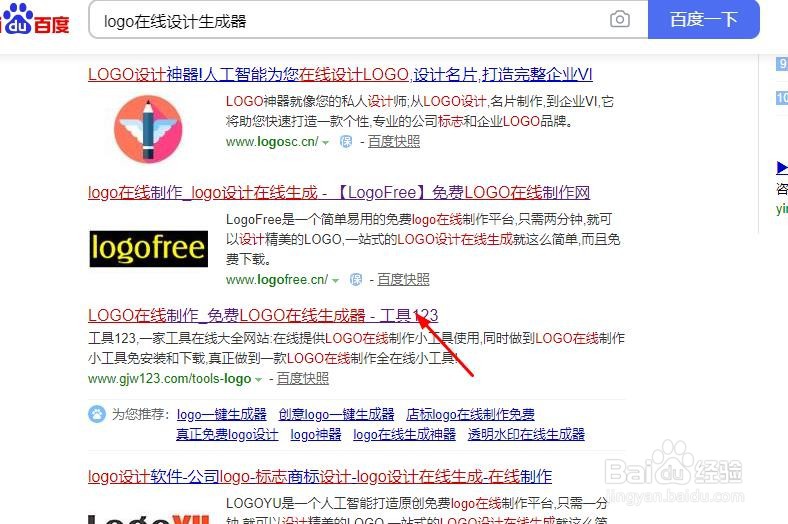Click the 百度一下 search button
788x524 pixels.
704,20
